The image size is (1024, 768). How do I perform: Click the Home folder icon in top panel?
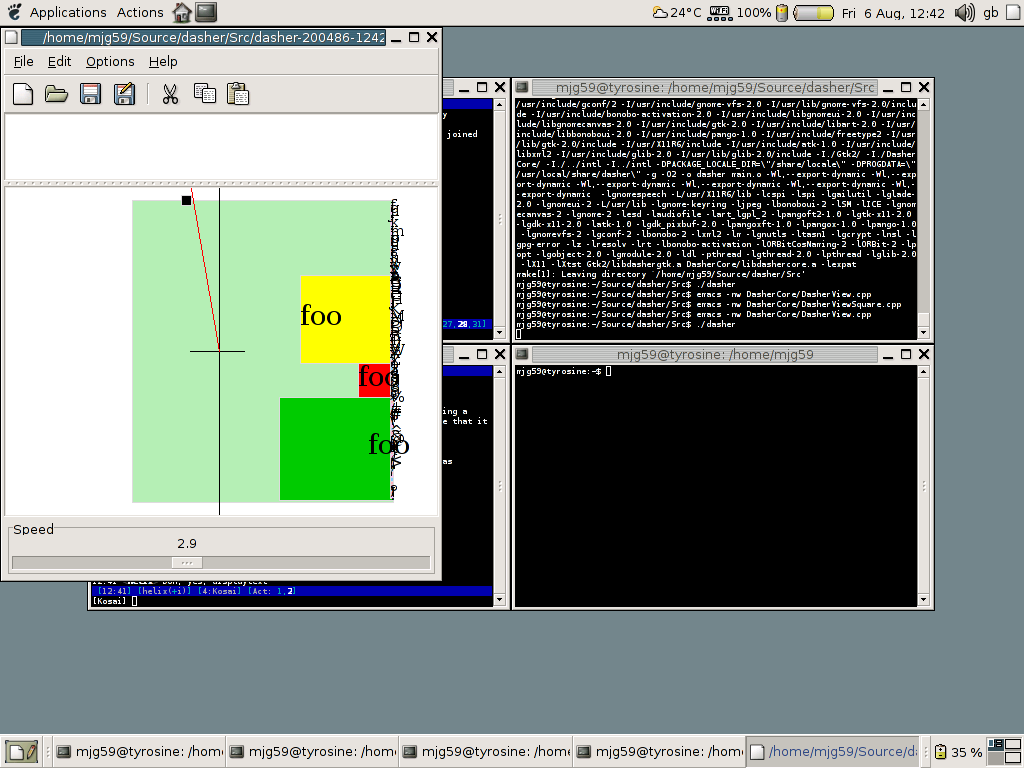point(182,12)
